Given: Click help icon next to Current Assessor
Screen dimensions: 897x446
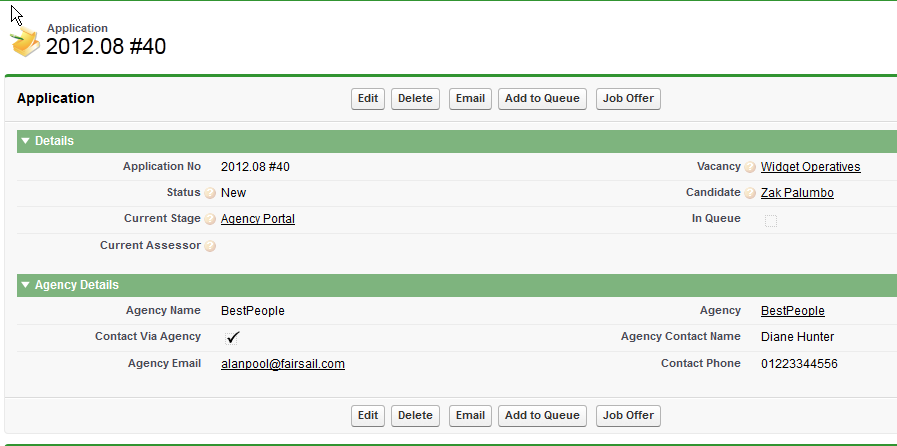Looking at the screenshot, I should pyautogui.click(x=210, y=246).
